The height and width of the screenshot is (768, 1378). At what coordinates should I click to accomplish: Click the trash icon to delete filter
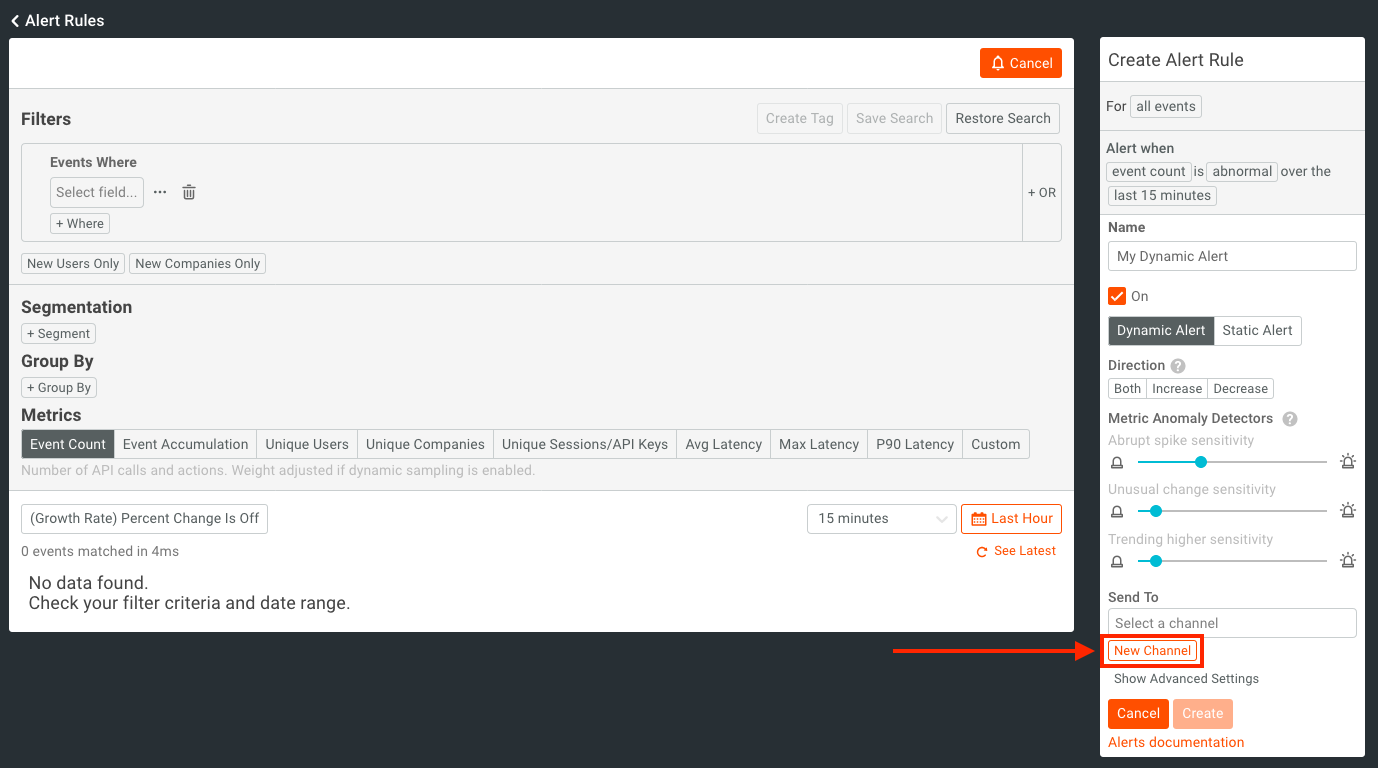pyautogui.click(x=189, y=192)
